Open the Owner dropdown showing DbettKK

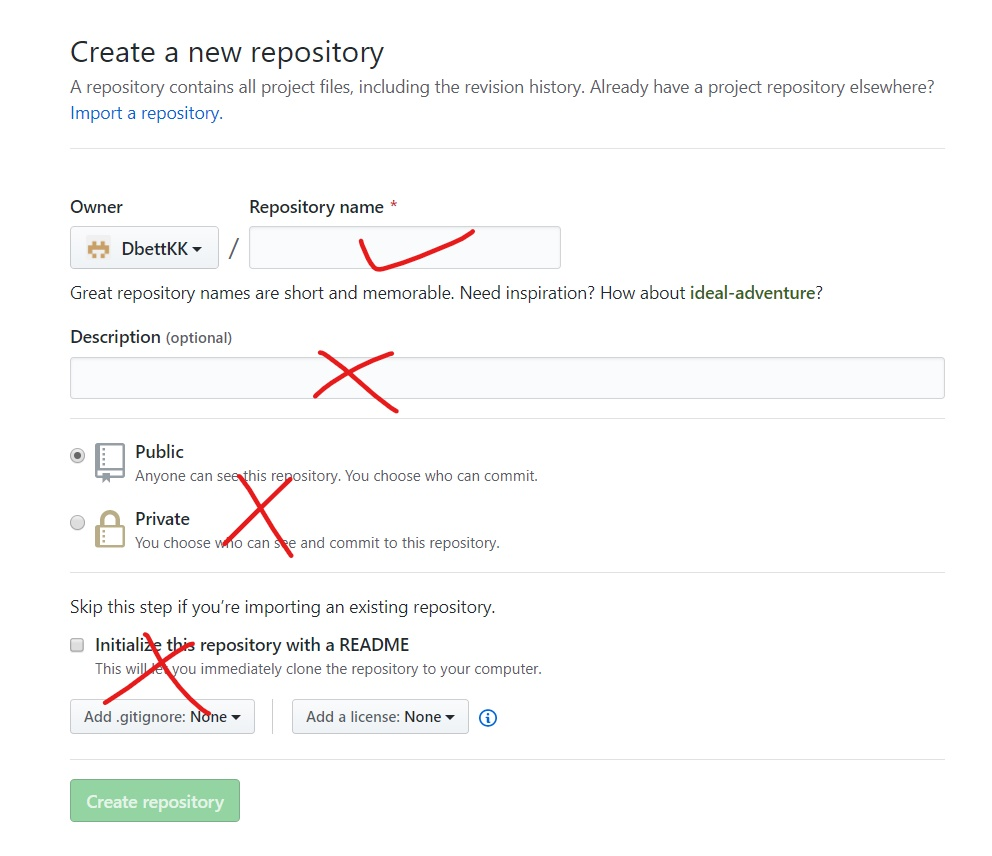pos(144,248)
